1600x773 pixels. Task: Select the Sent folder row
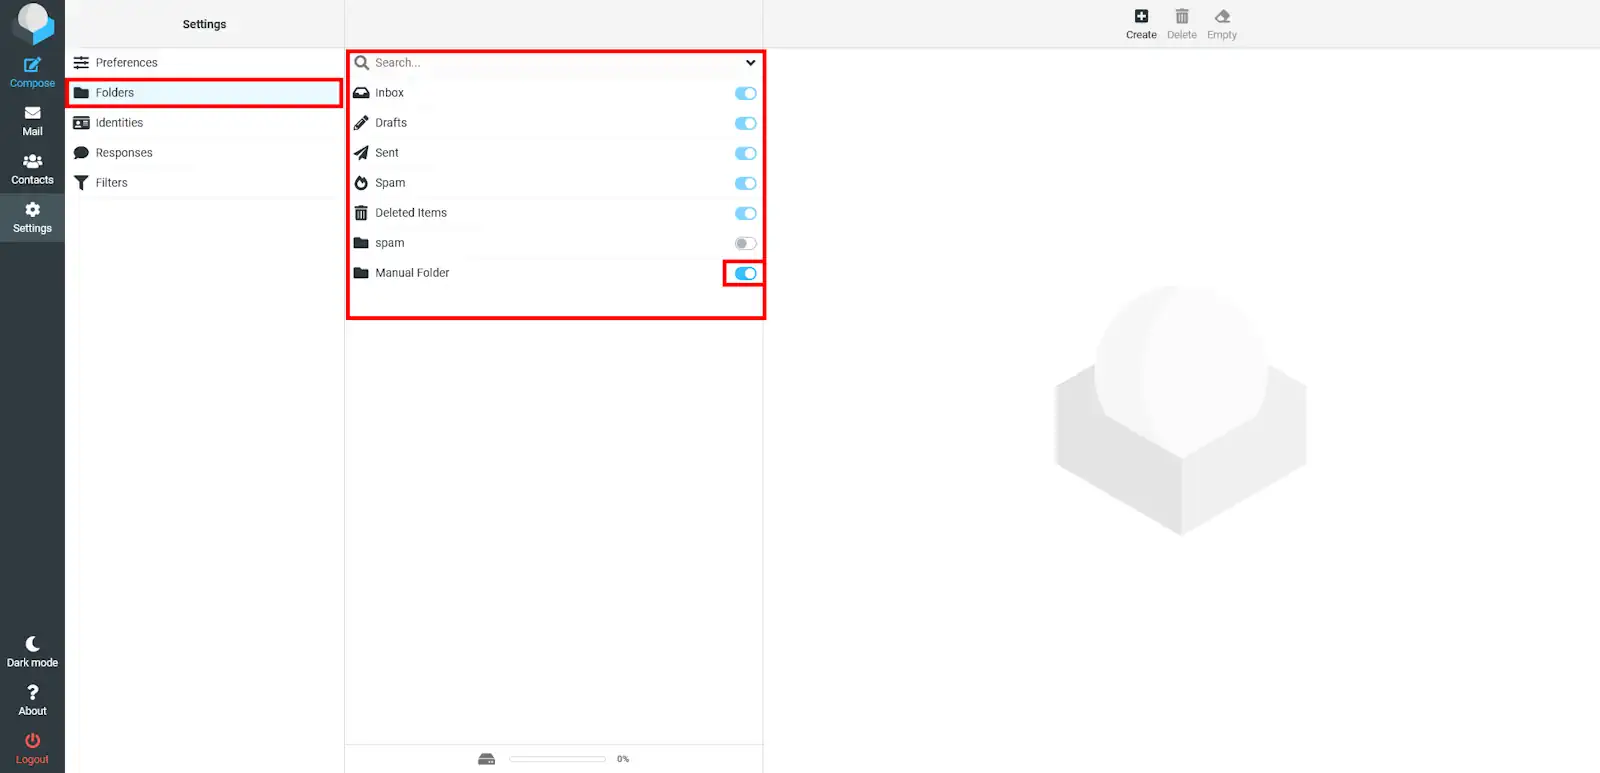[387, 153]
